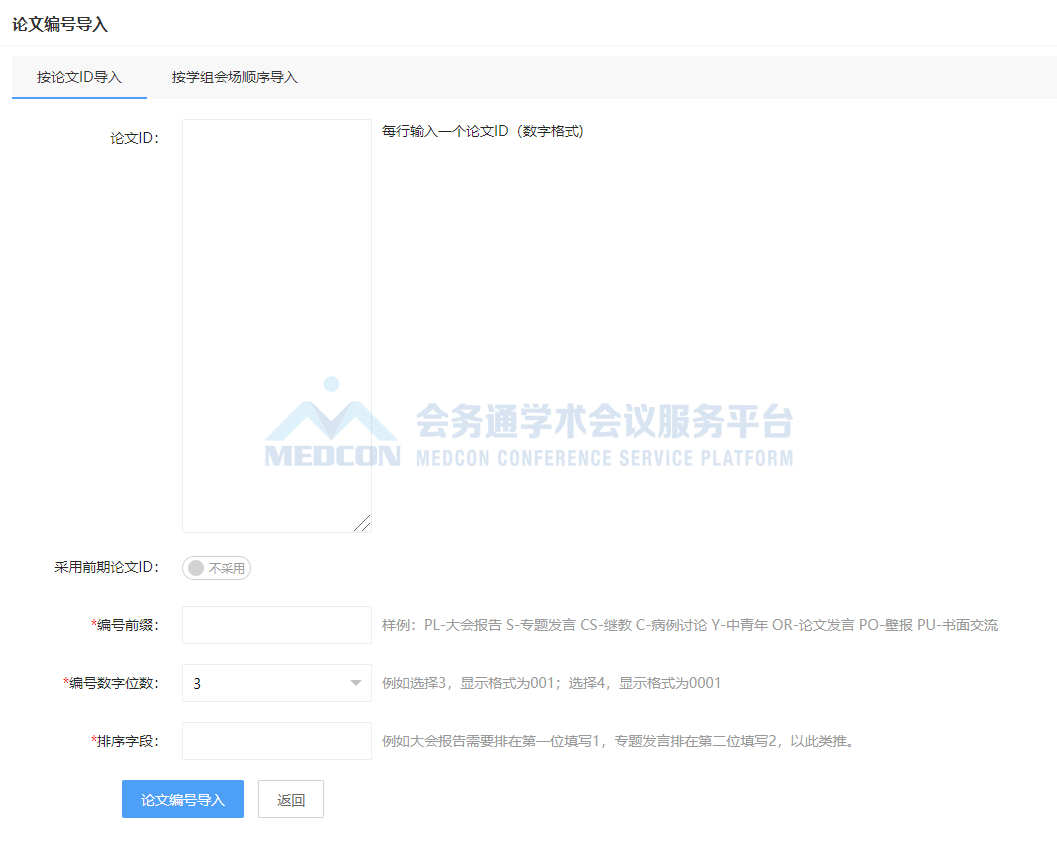Click the hint 每行输入一个论文ID（数字格式）
The width and height of the screenshot is (1057, 842).
click(x=483, y=131)
